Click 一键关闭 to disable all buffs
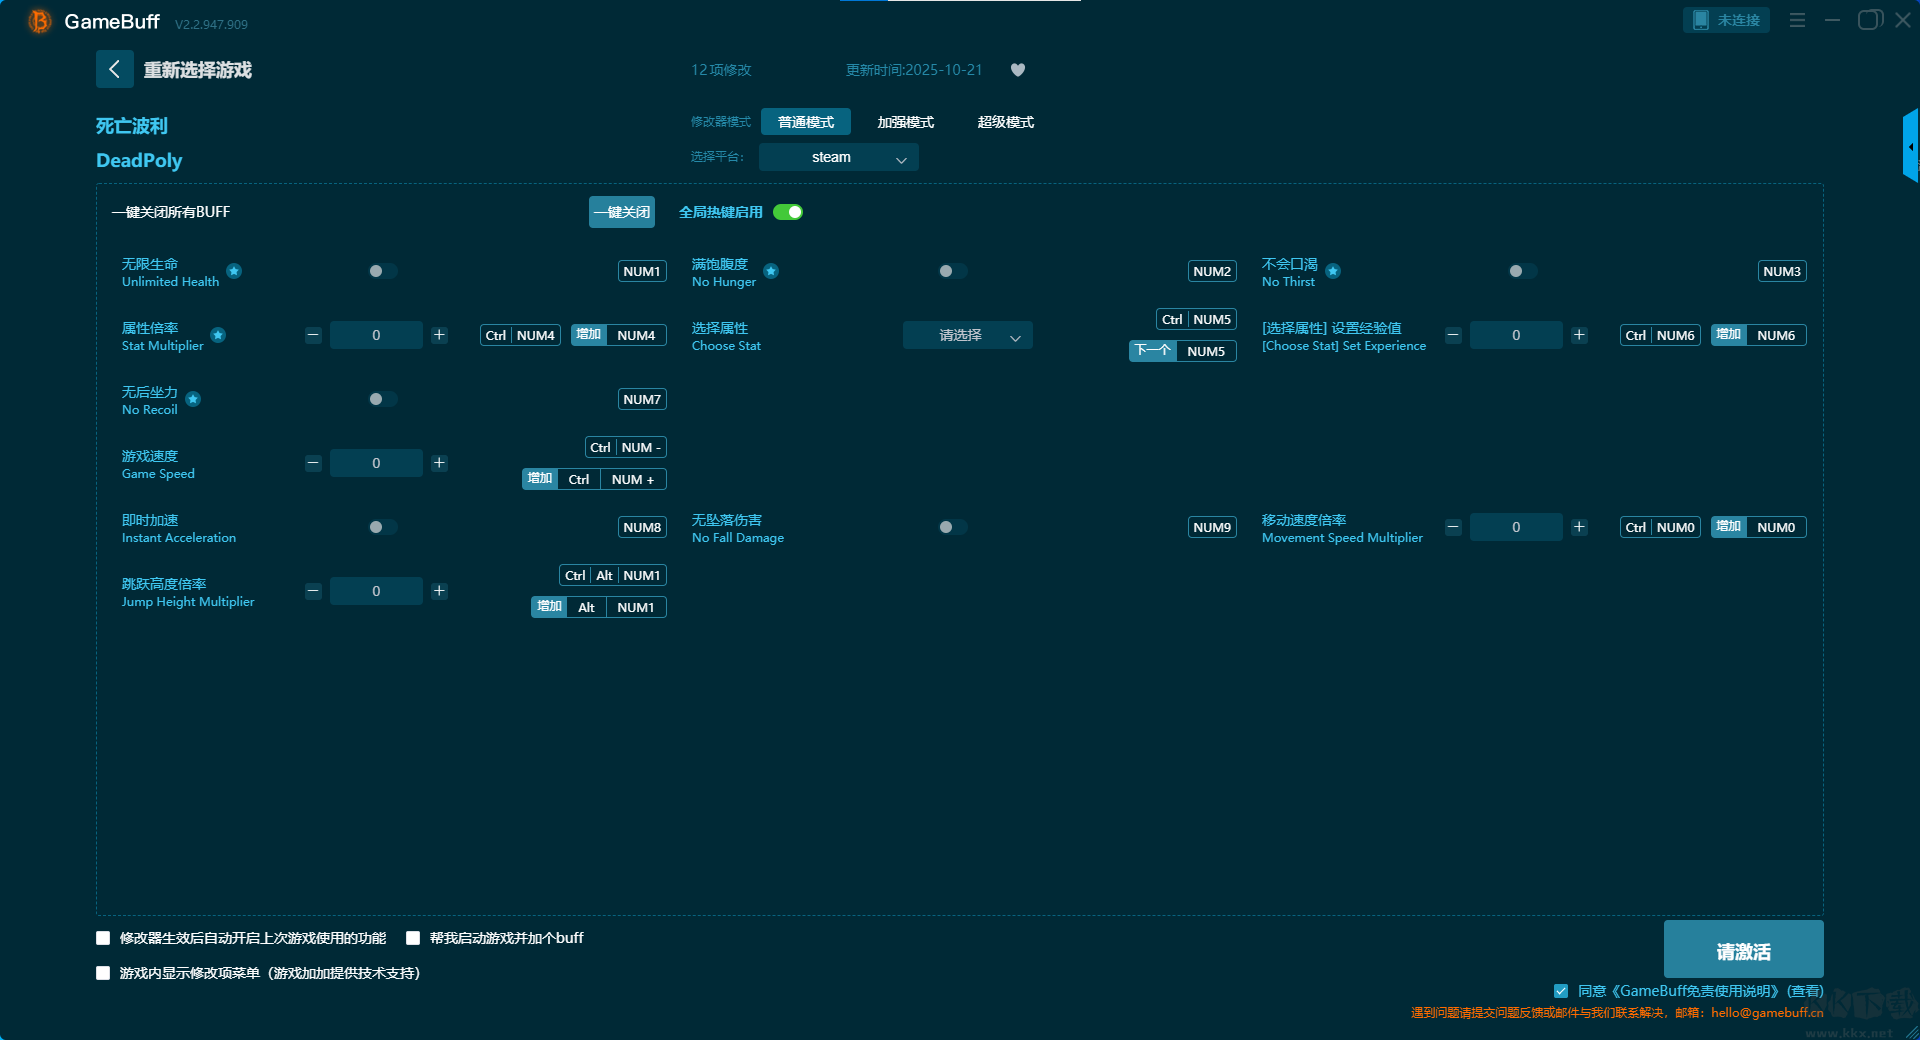 tap(622, 212)
